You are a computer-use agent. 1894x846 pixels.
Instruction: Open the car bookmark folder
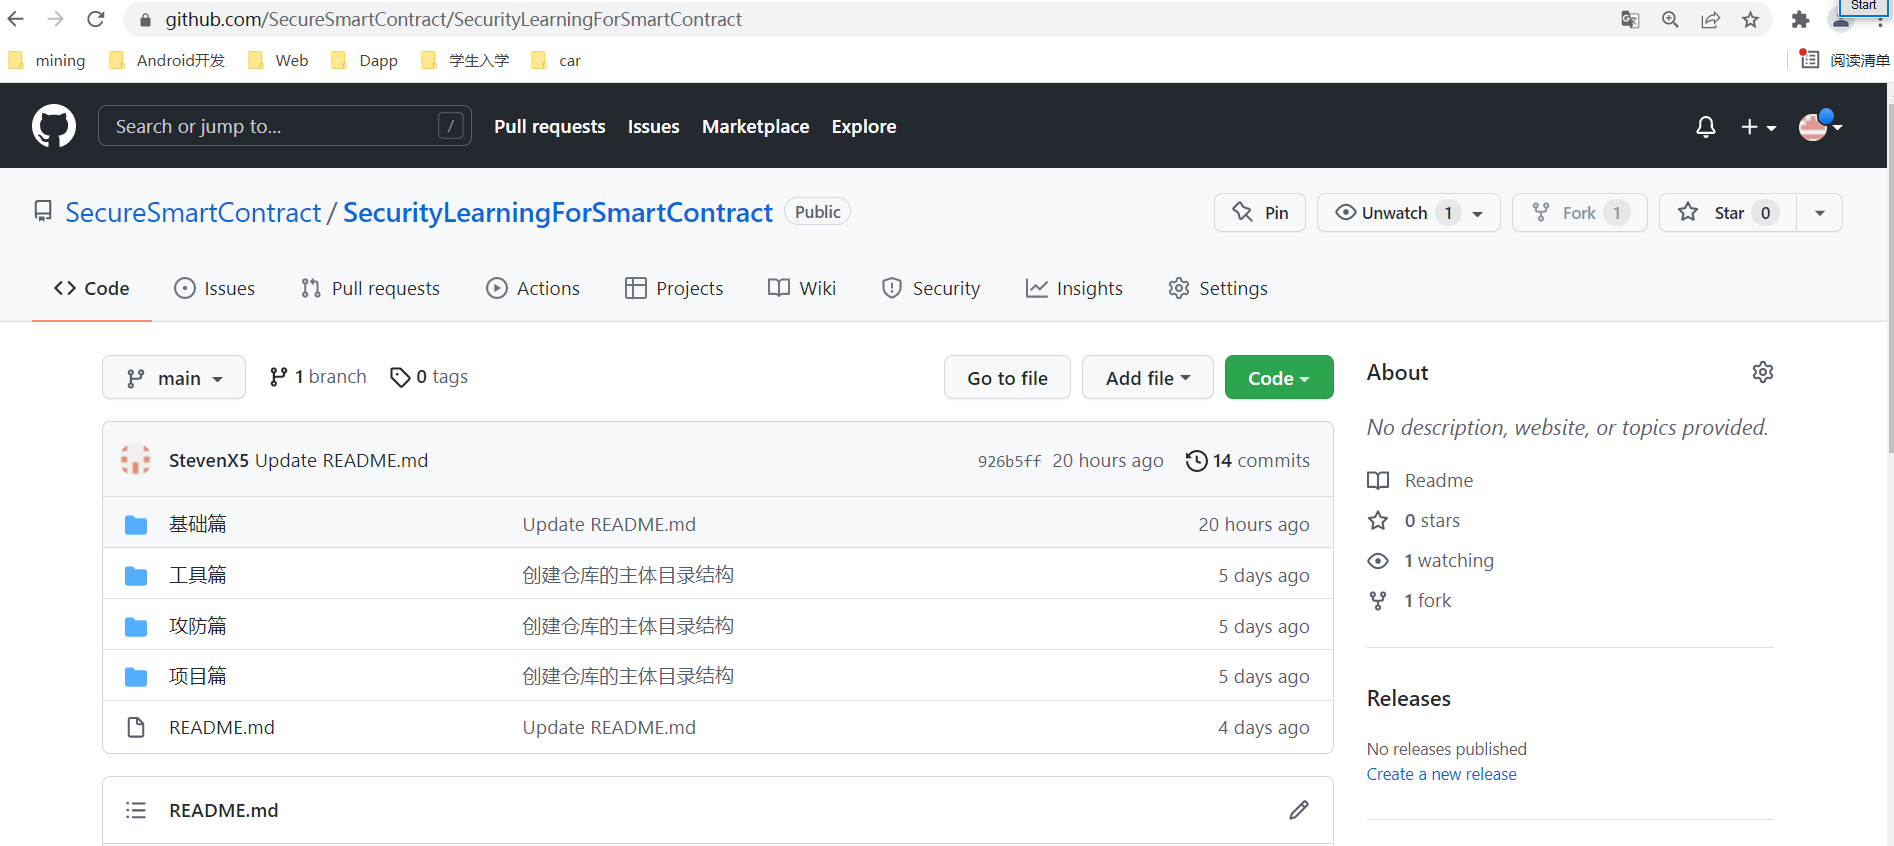point(556,60)
